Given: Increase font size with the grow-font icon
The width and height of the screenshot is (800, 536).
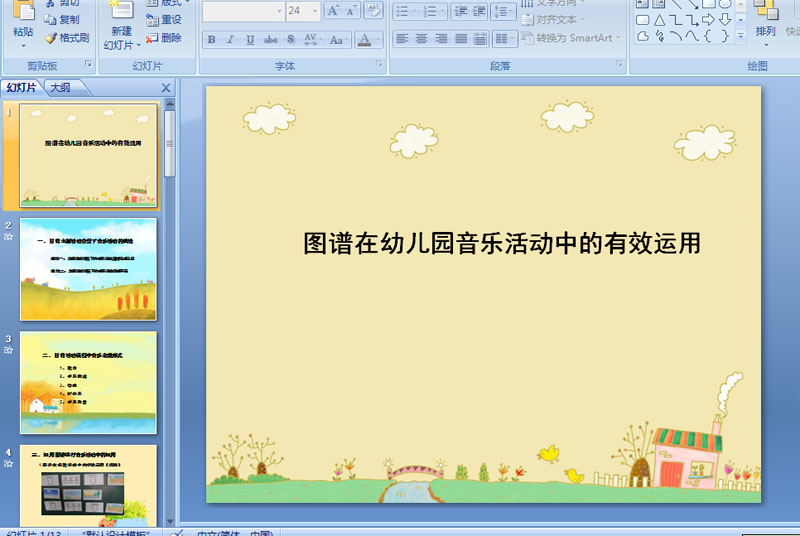Looking at the screenshot, I should [x=333, y=11].
